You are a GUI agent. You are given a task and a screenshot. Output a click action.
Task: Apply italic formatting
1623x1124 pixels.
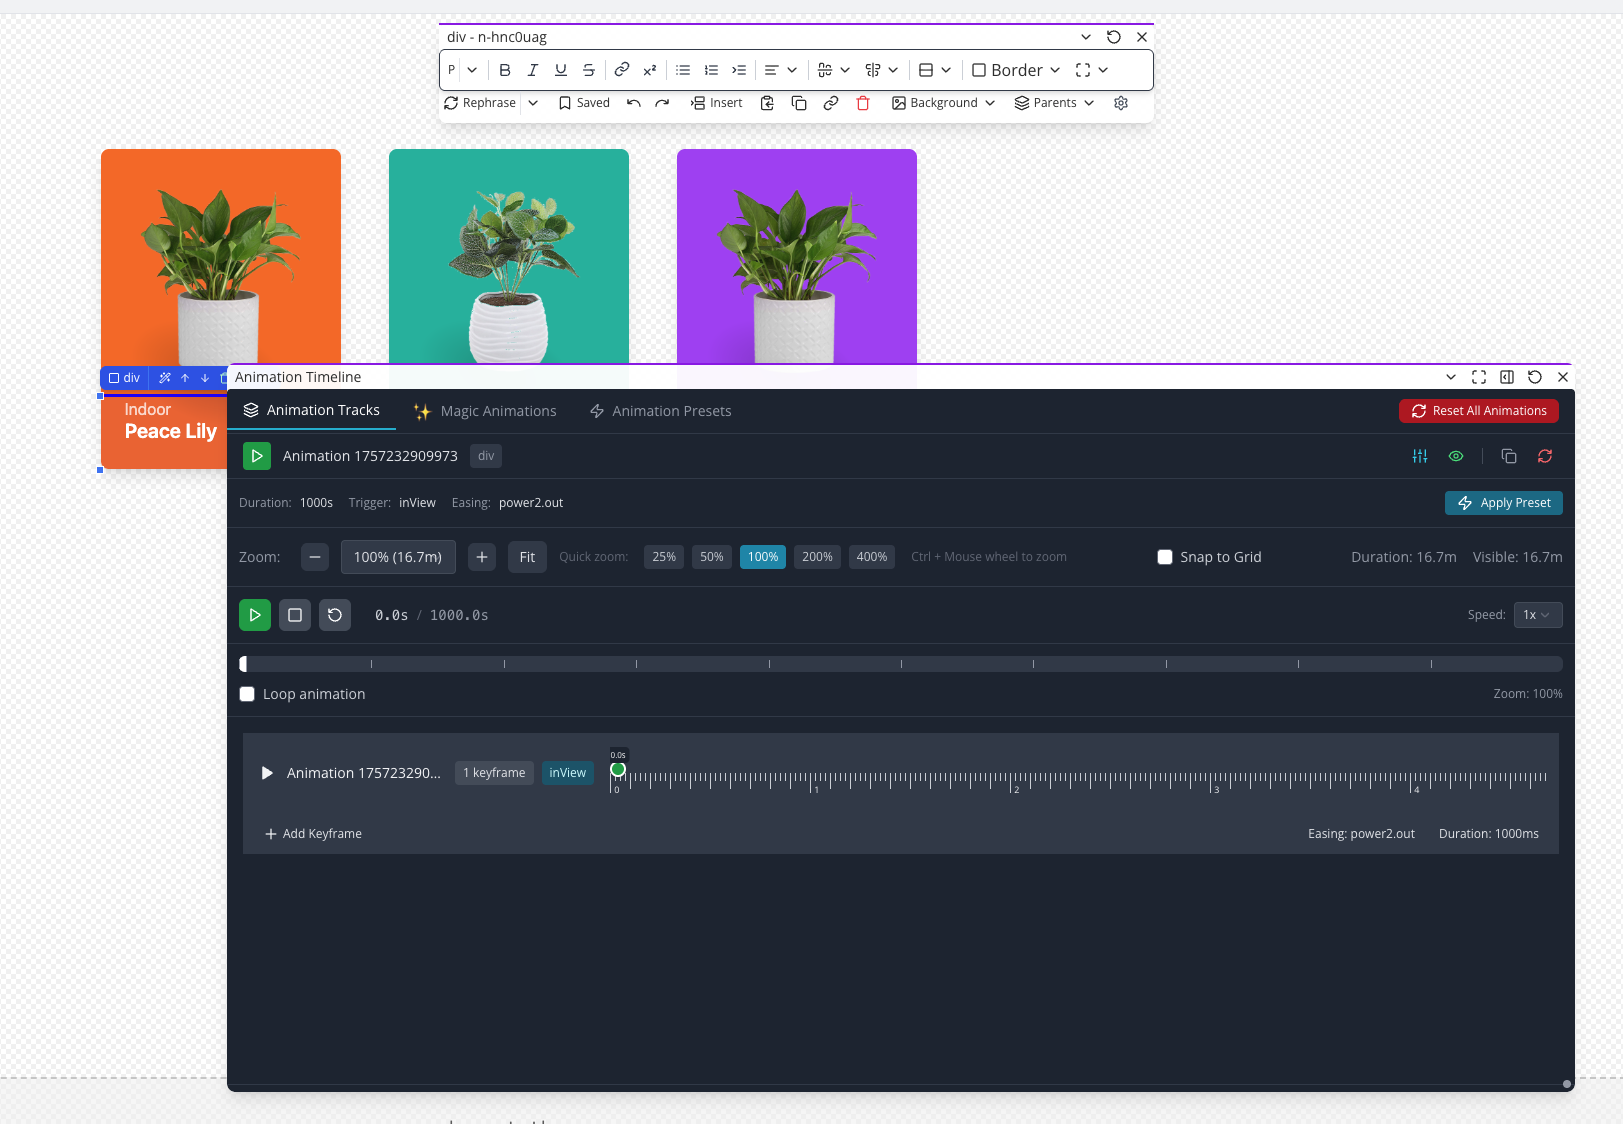[x=533, y=70]
